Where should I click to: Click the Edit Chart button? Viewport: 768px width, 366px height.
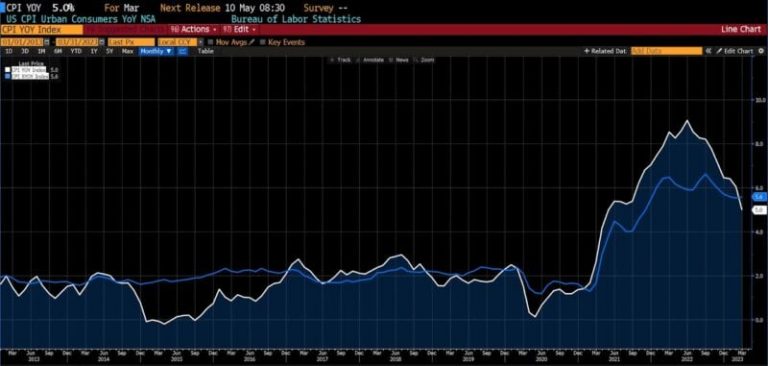point(735,51)
